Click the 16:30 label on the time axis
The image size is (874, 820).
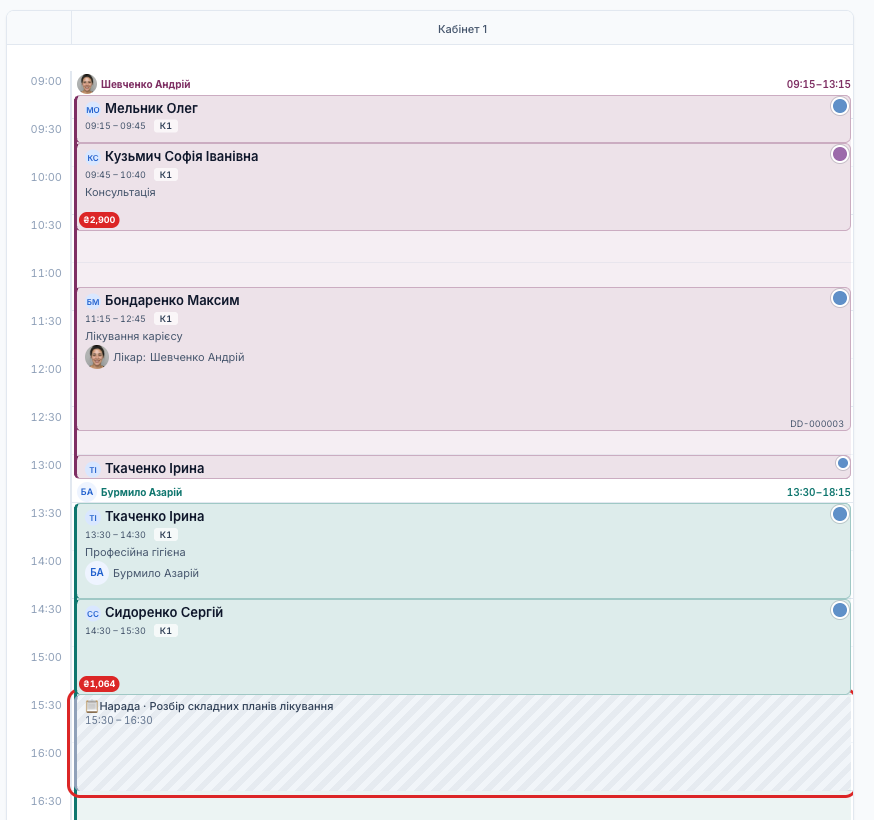46,801
